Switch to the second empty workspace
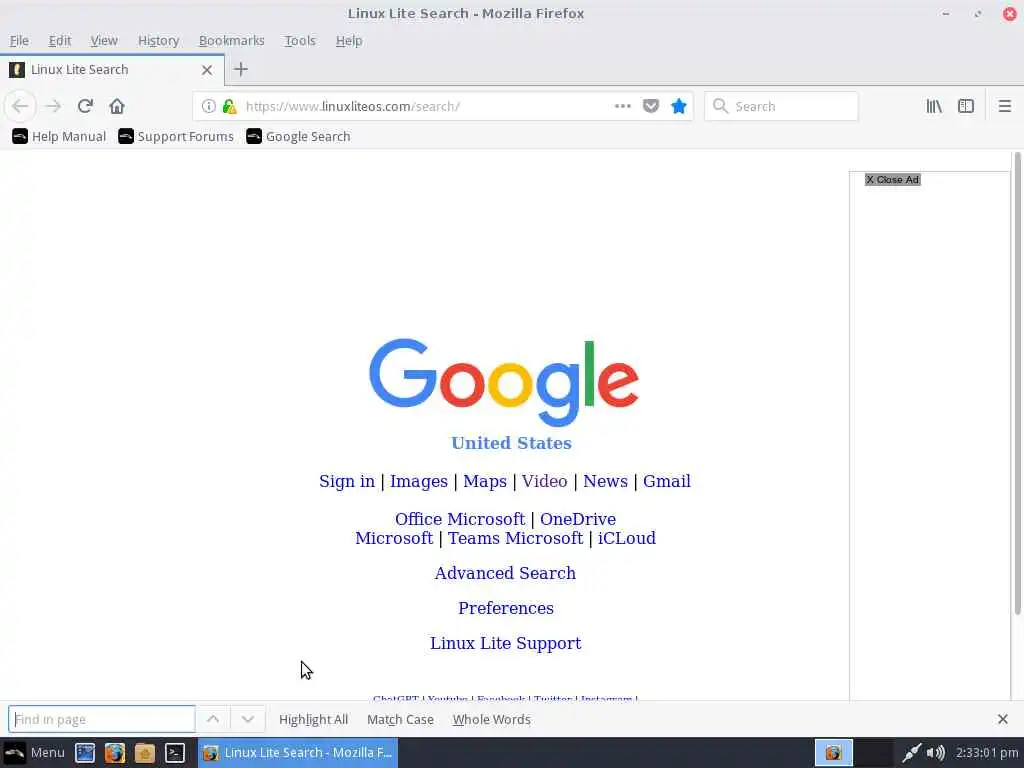This screenshot has width=1024, height=768. click(874, 752)
